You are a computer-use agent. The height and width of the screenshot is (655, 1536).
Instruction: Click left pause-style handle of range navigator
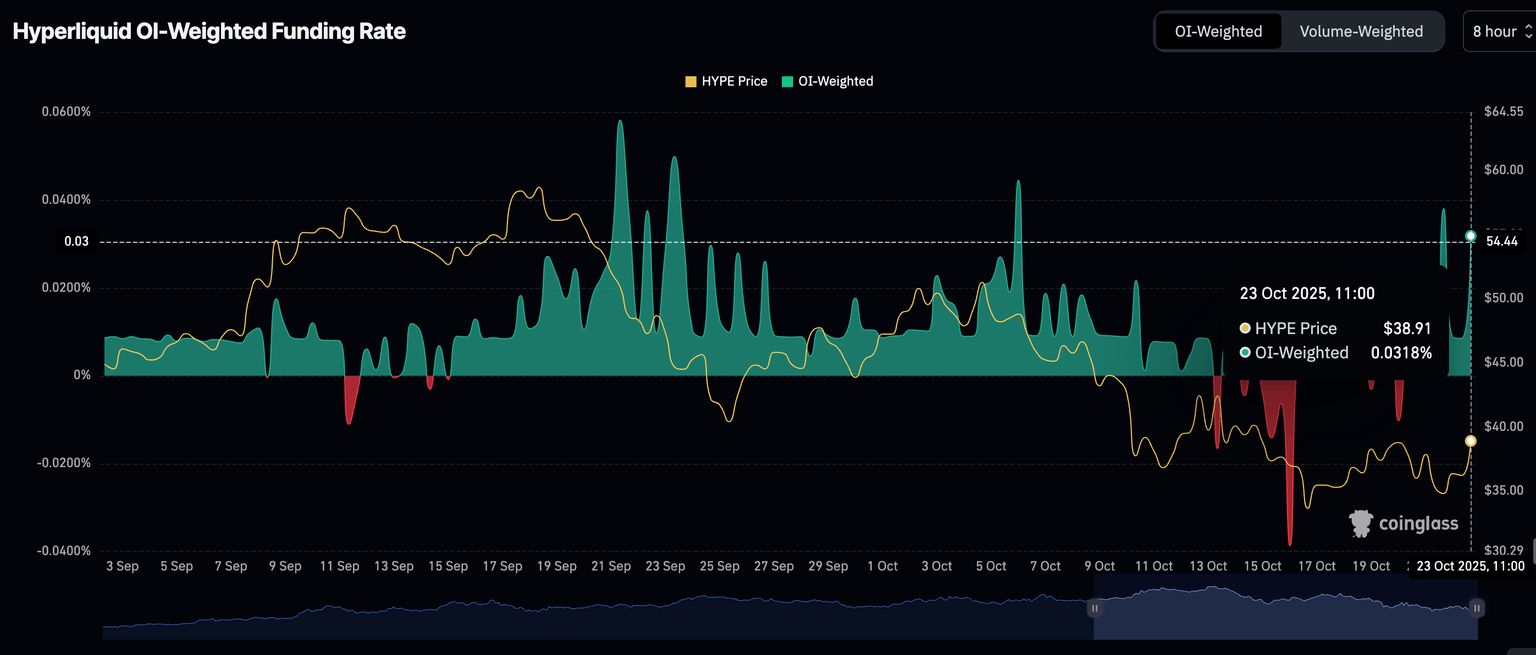pyautogui.click(x=1095, y=607)
